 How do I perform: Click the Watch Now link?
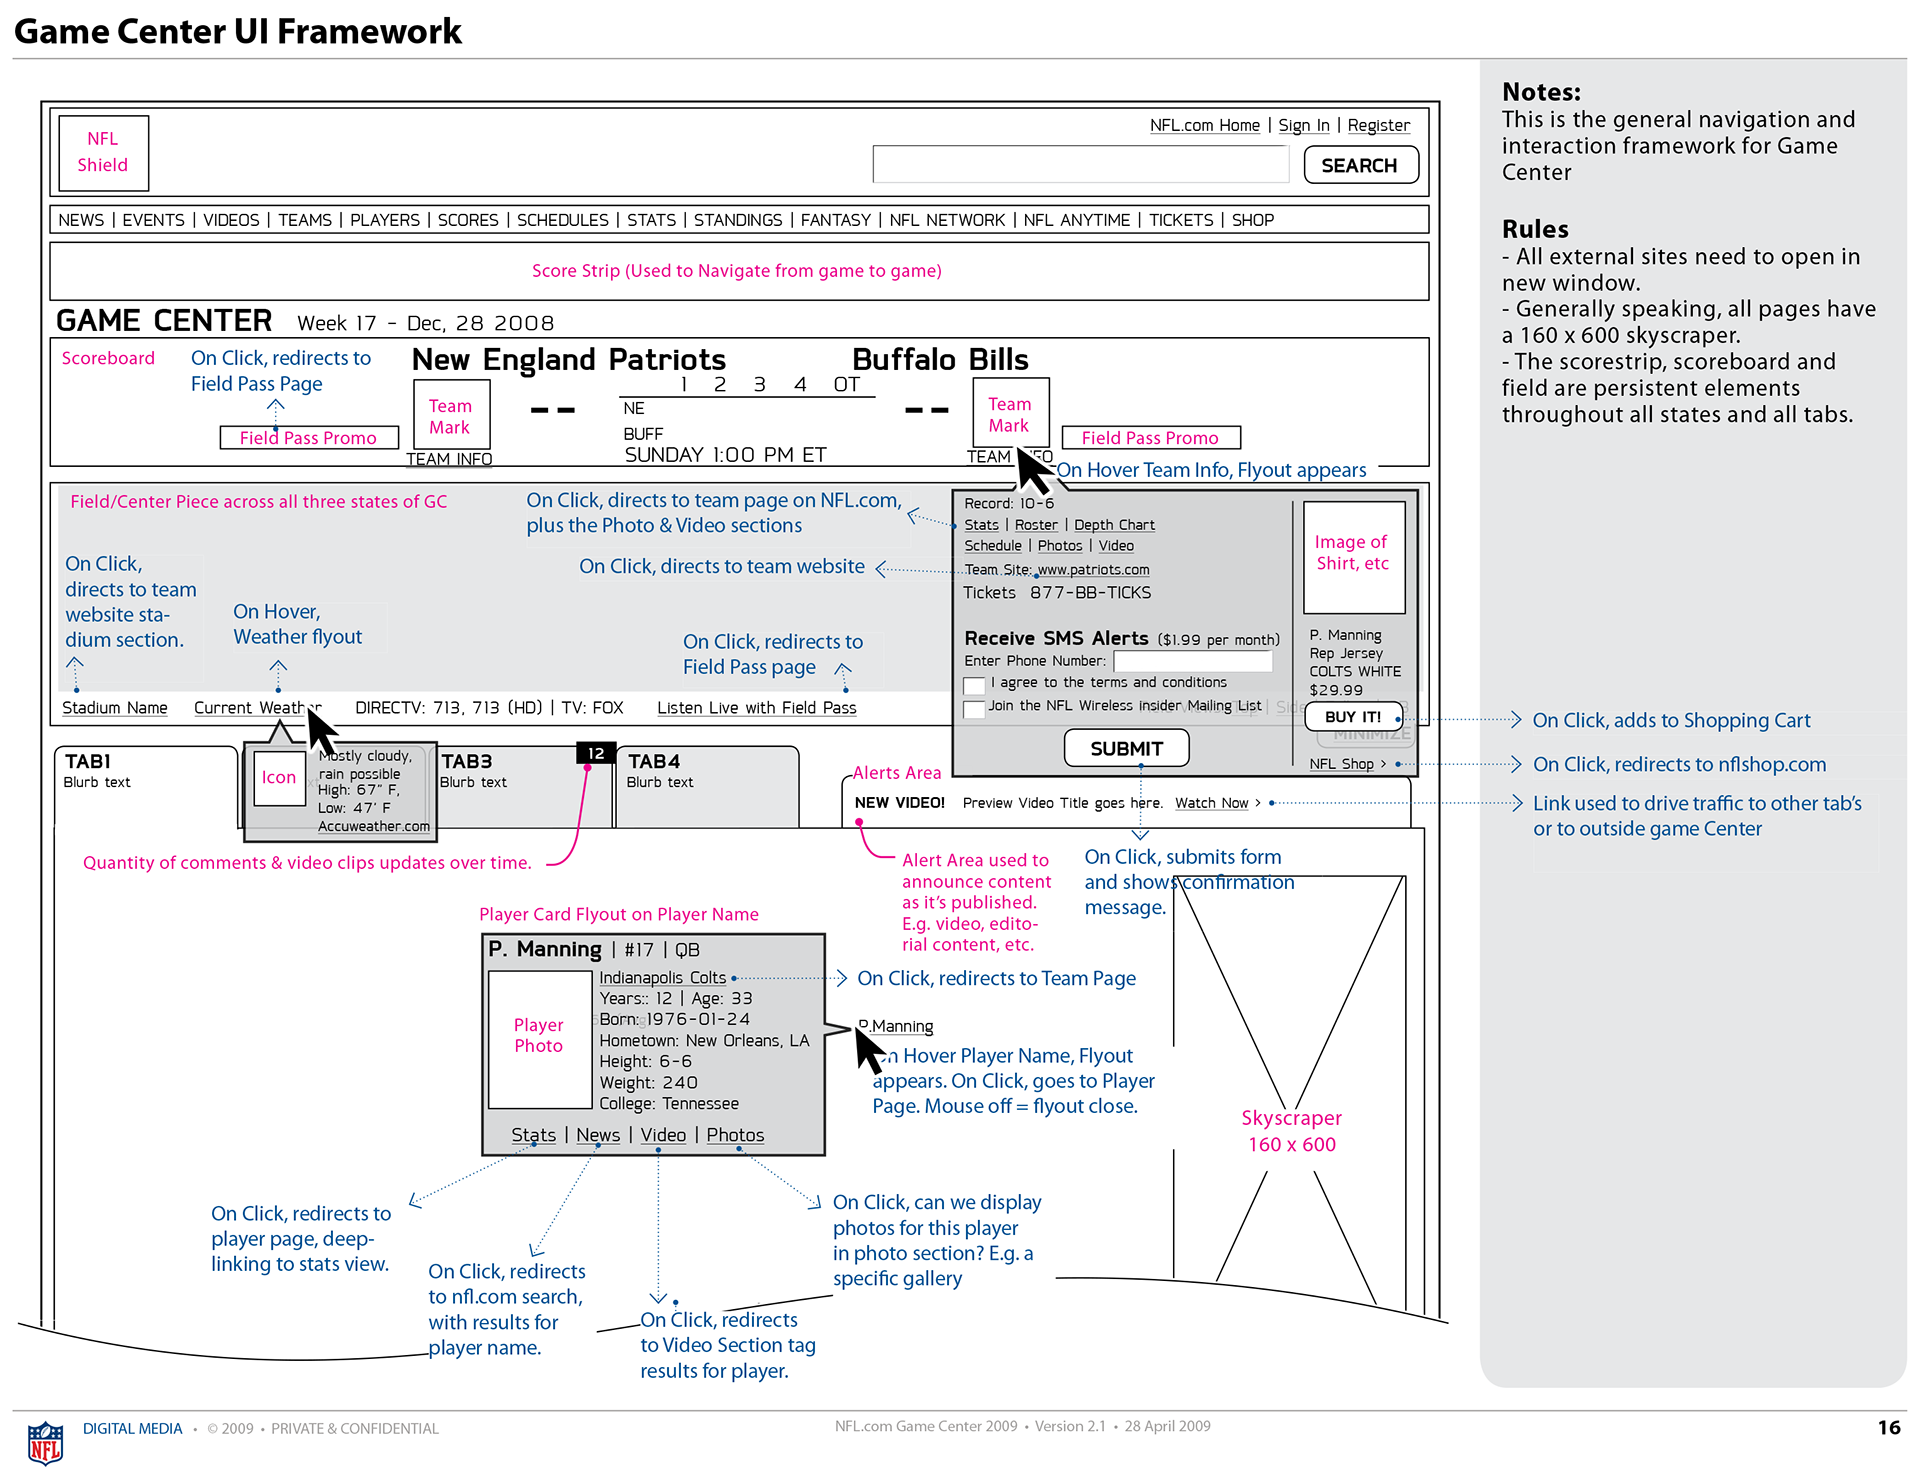click(x=1212, y=803)
